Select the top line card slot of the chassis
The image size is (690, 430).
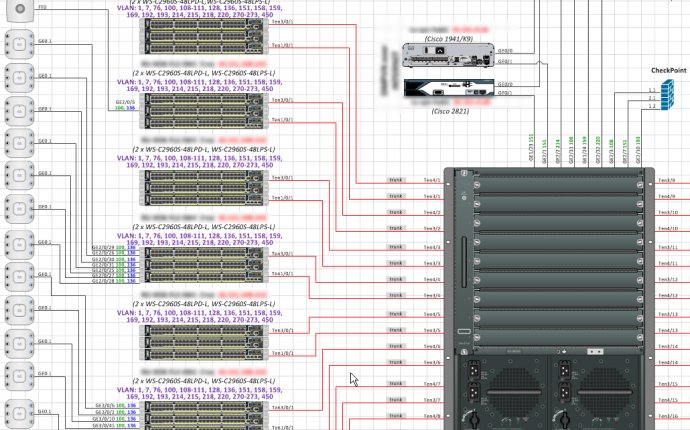558,185
